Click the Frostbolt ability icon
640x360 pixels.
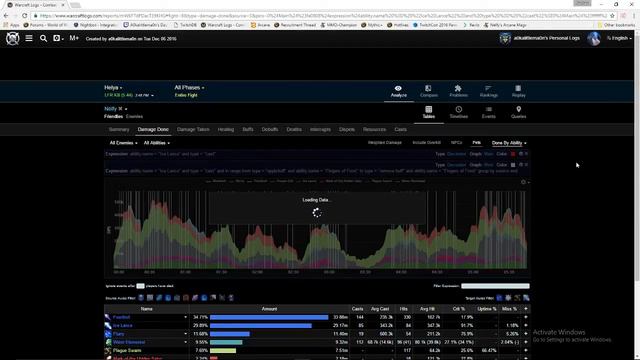click(x=108, y=317)
